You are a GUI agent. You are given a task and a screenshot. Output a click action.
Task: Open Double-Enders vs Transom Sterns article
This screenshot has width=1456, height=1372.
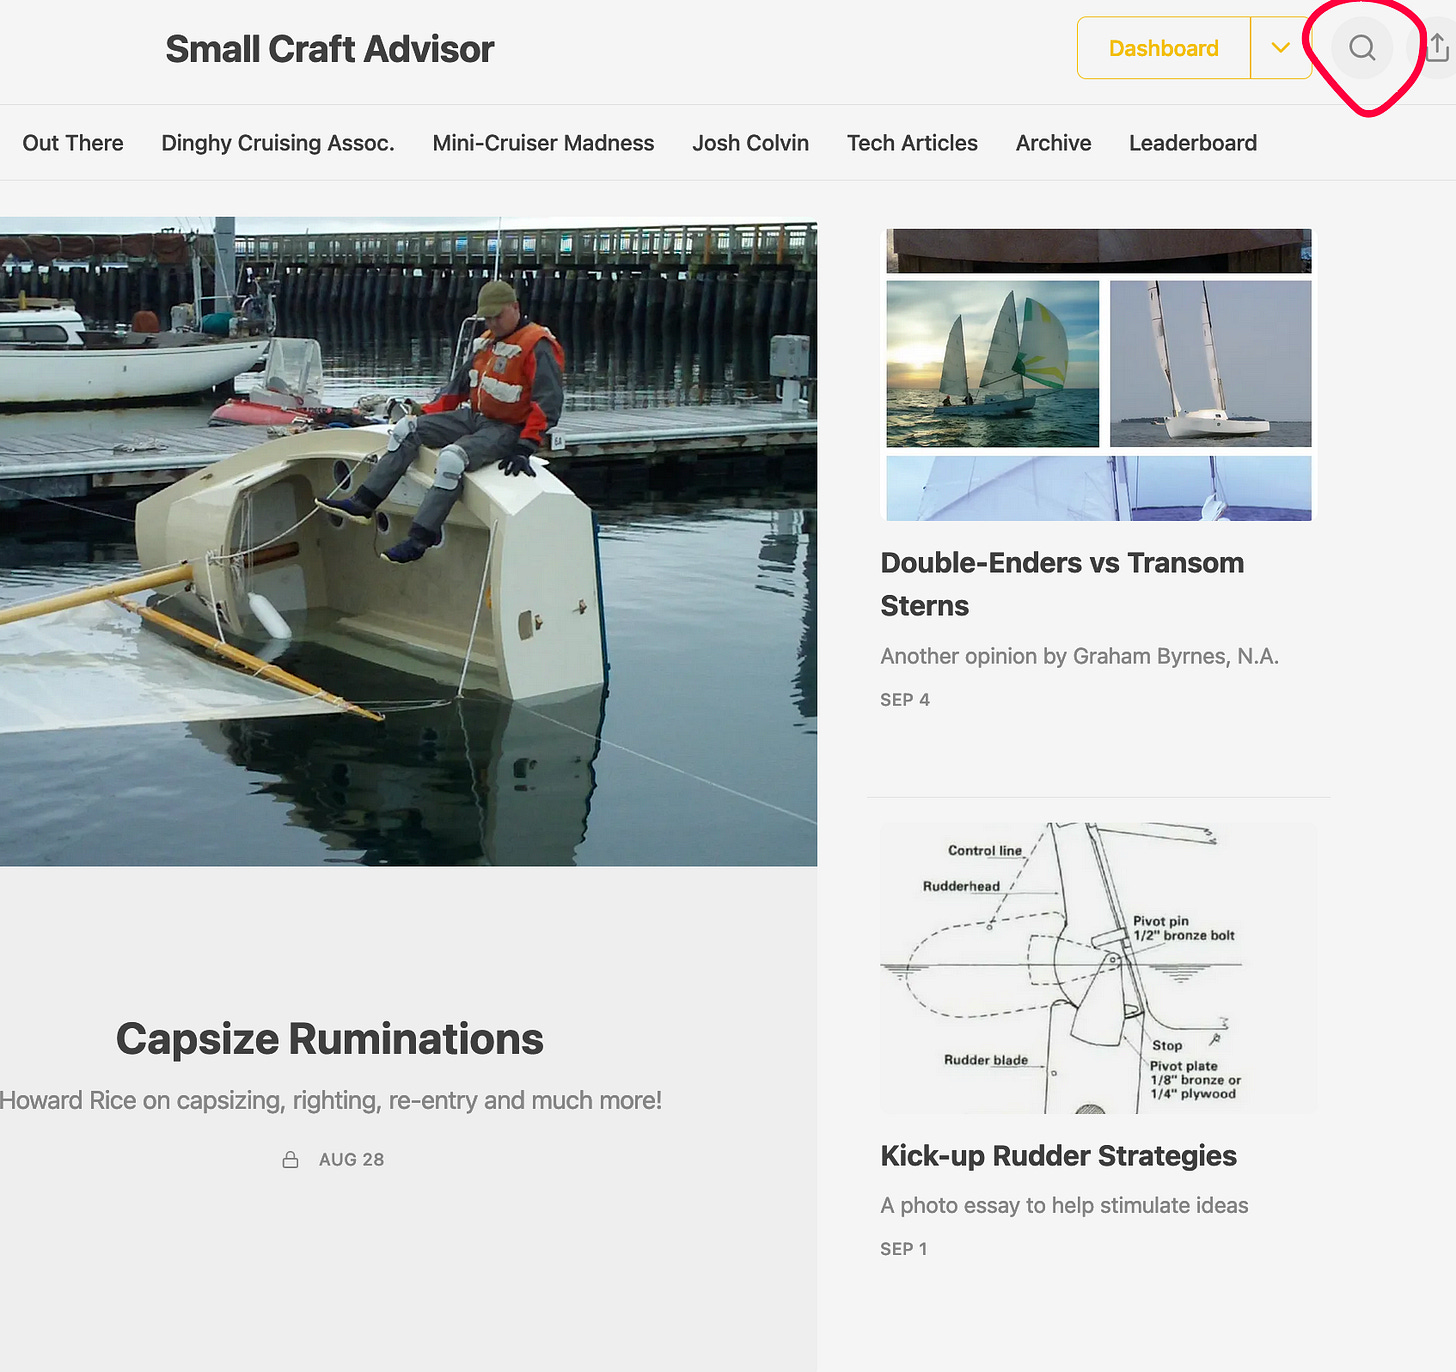pyautogui.click(x=1063, y=584)
